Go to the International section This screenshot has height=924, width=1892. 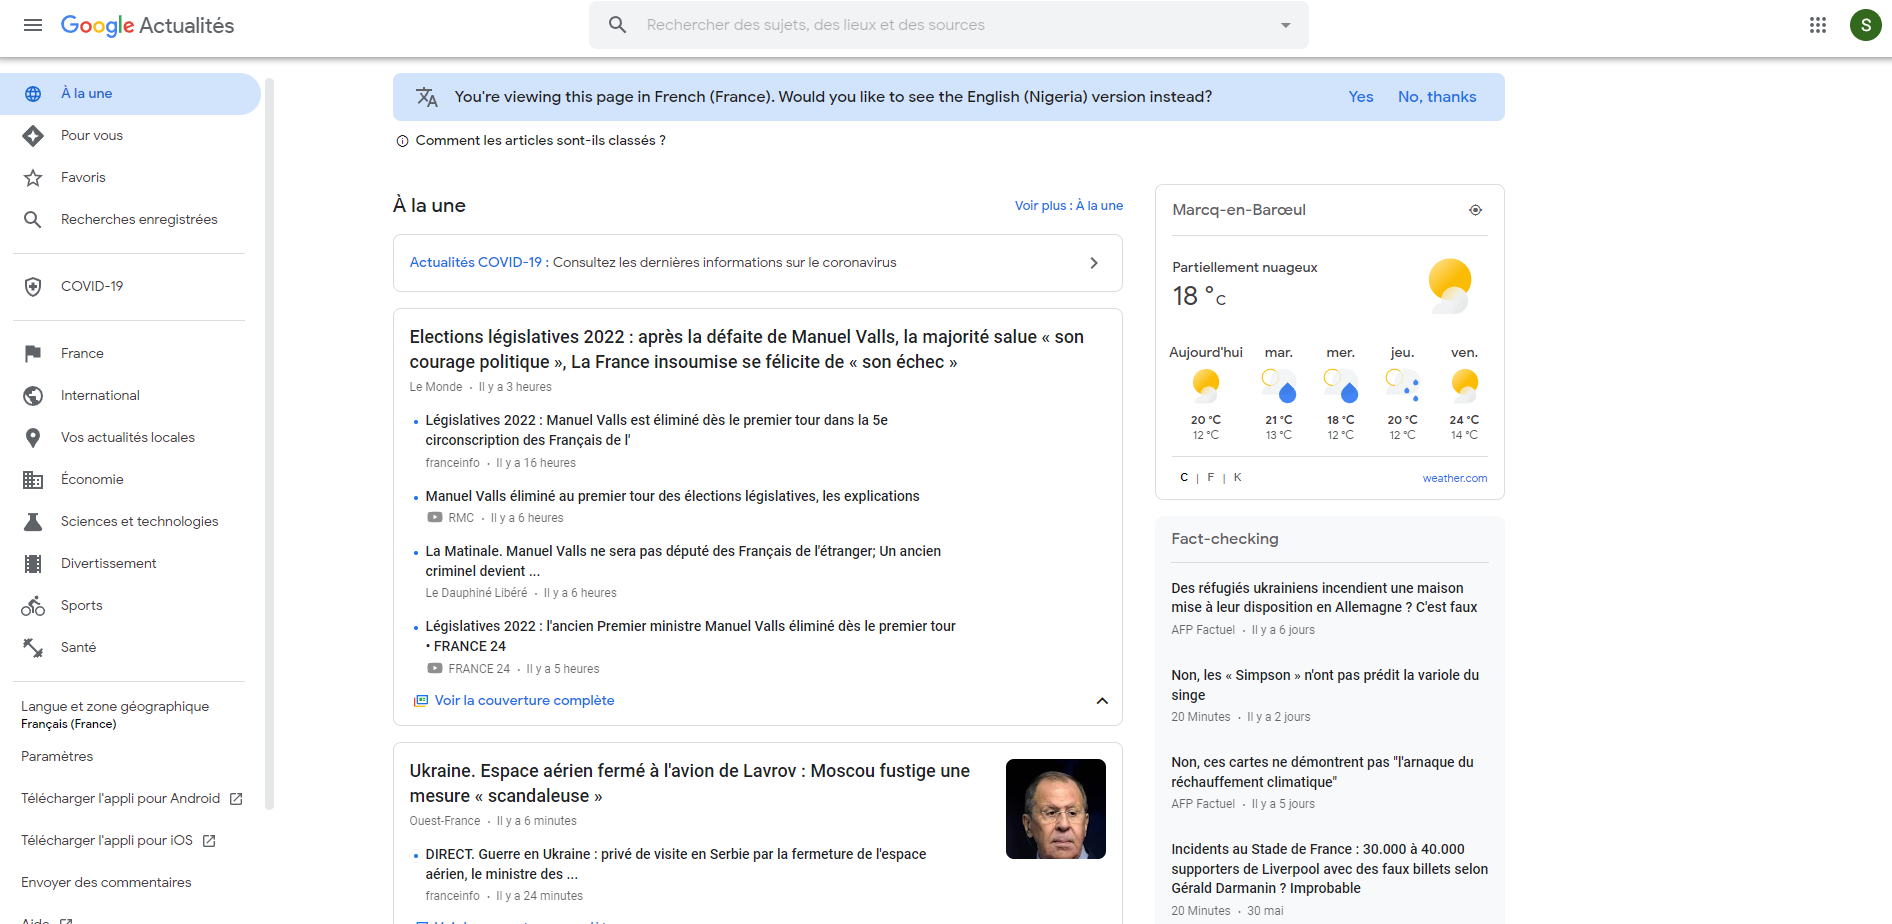coord(100,396)
